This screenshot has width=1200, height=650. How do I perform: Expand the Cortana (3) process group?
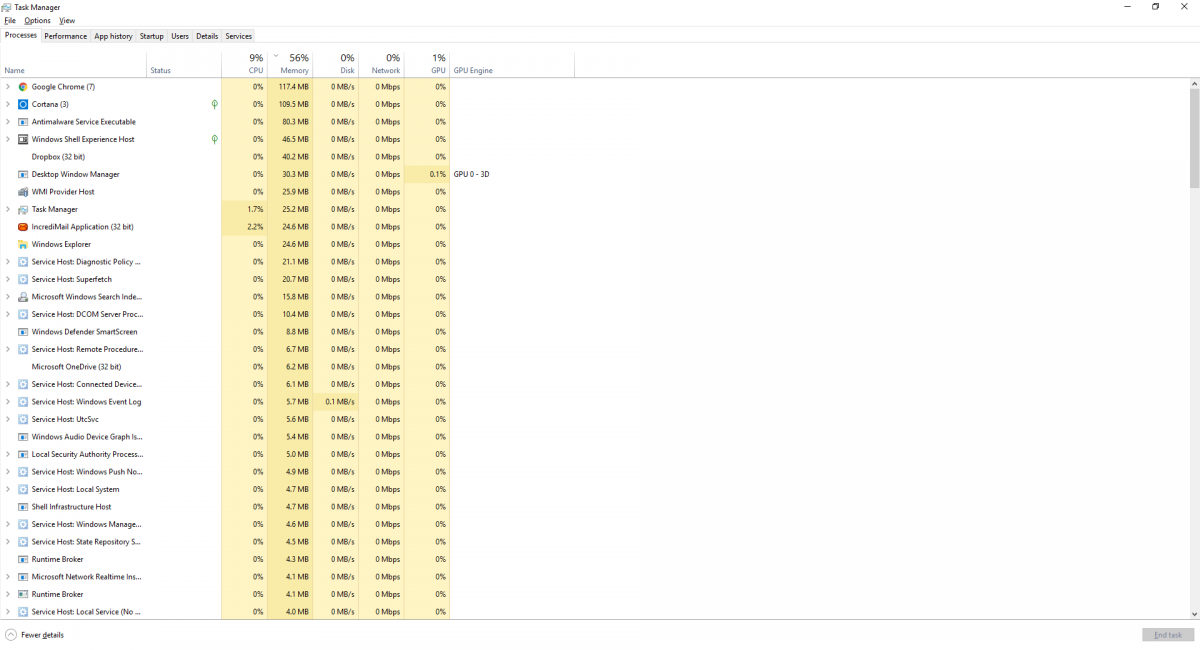point(8,104)
